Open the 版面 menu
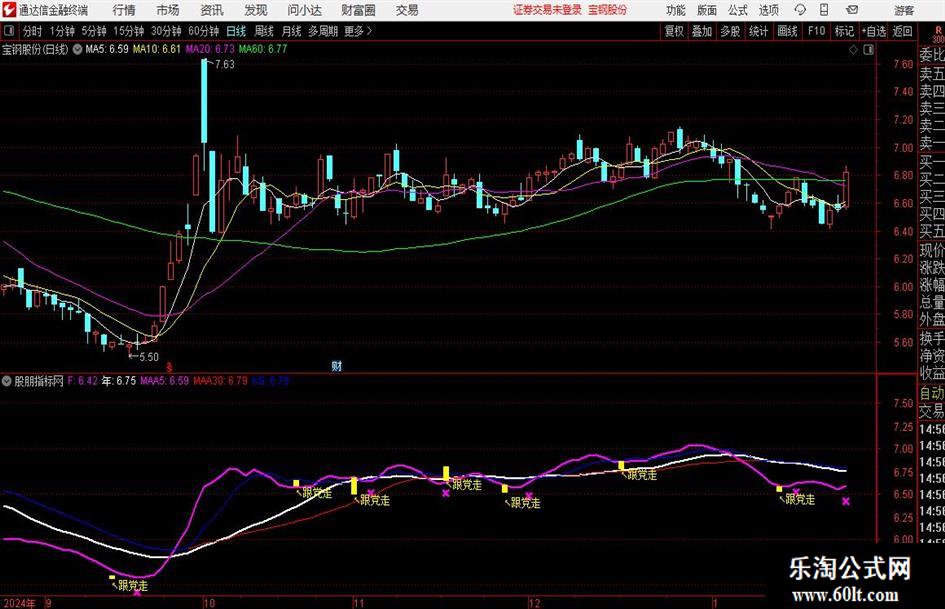 coord(707,10)
